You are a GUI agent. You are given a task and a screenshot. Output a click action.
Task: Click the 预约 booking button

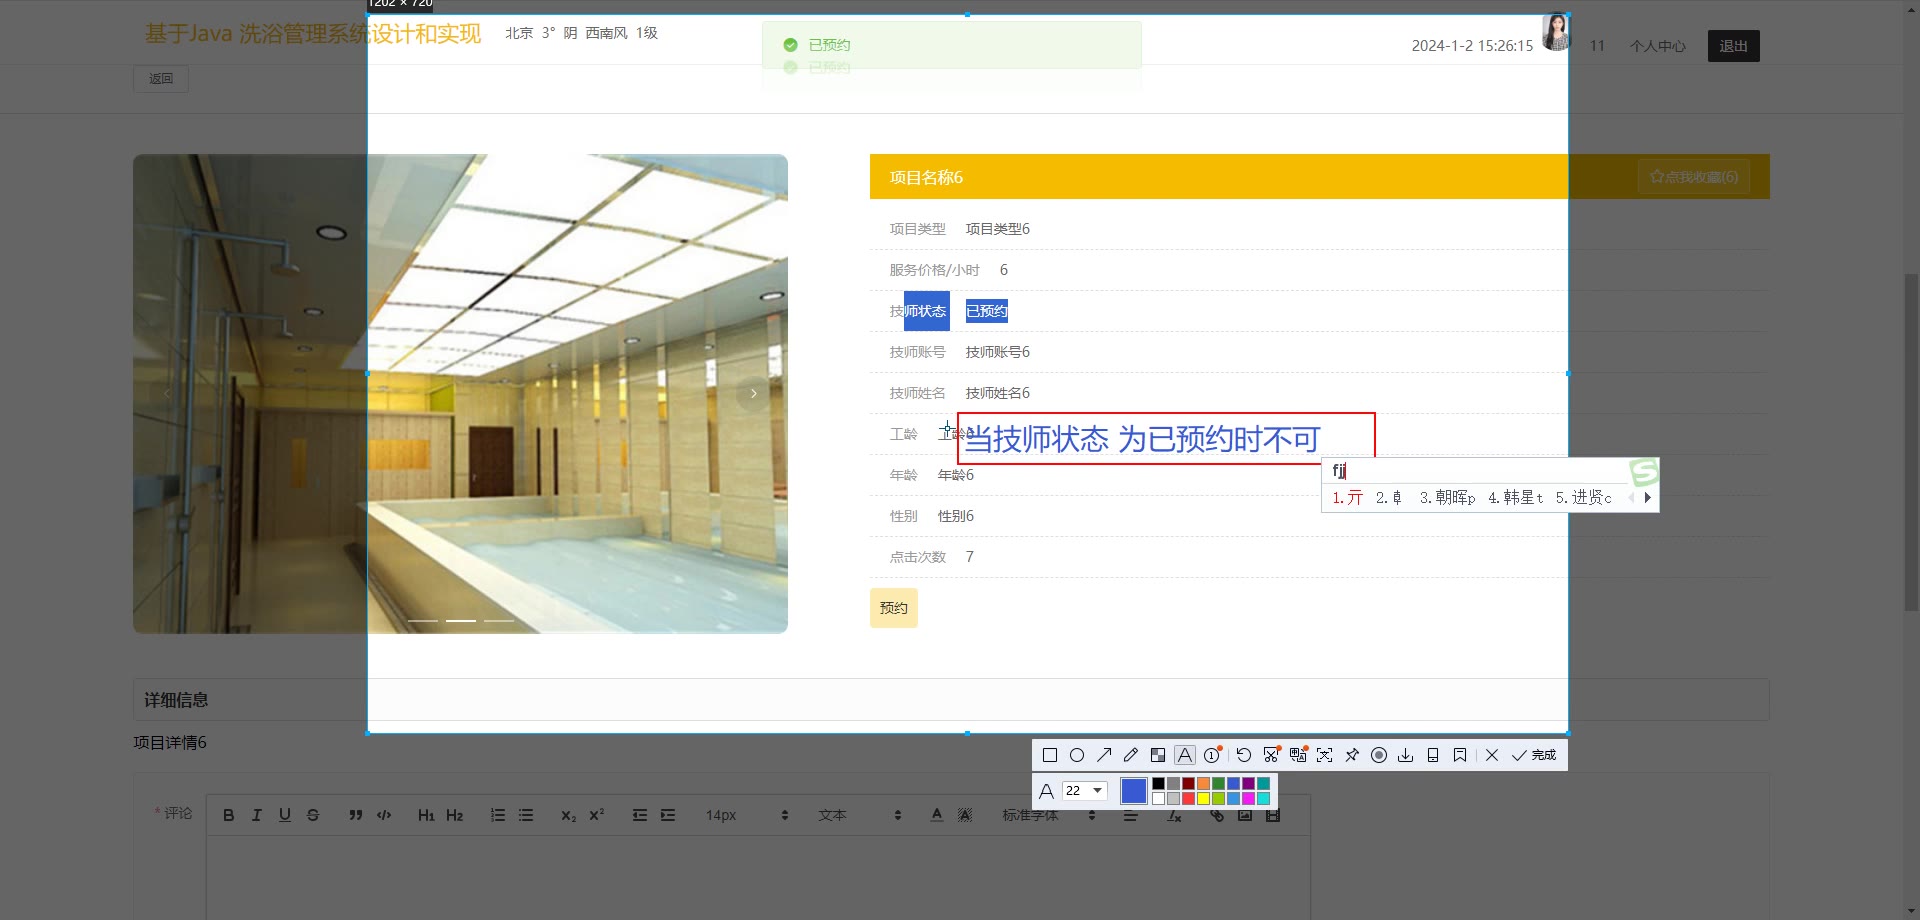pos(893,608)
